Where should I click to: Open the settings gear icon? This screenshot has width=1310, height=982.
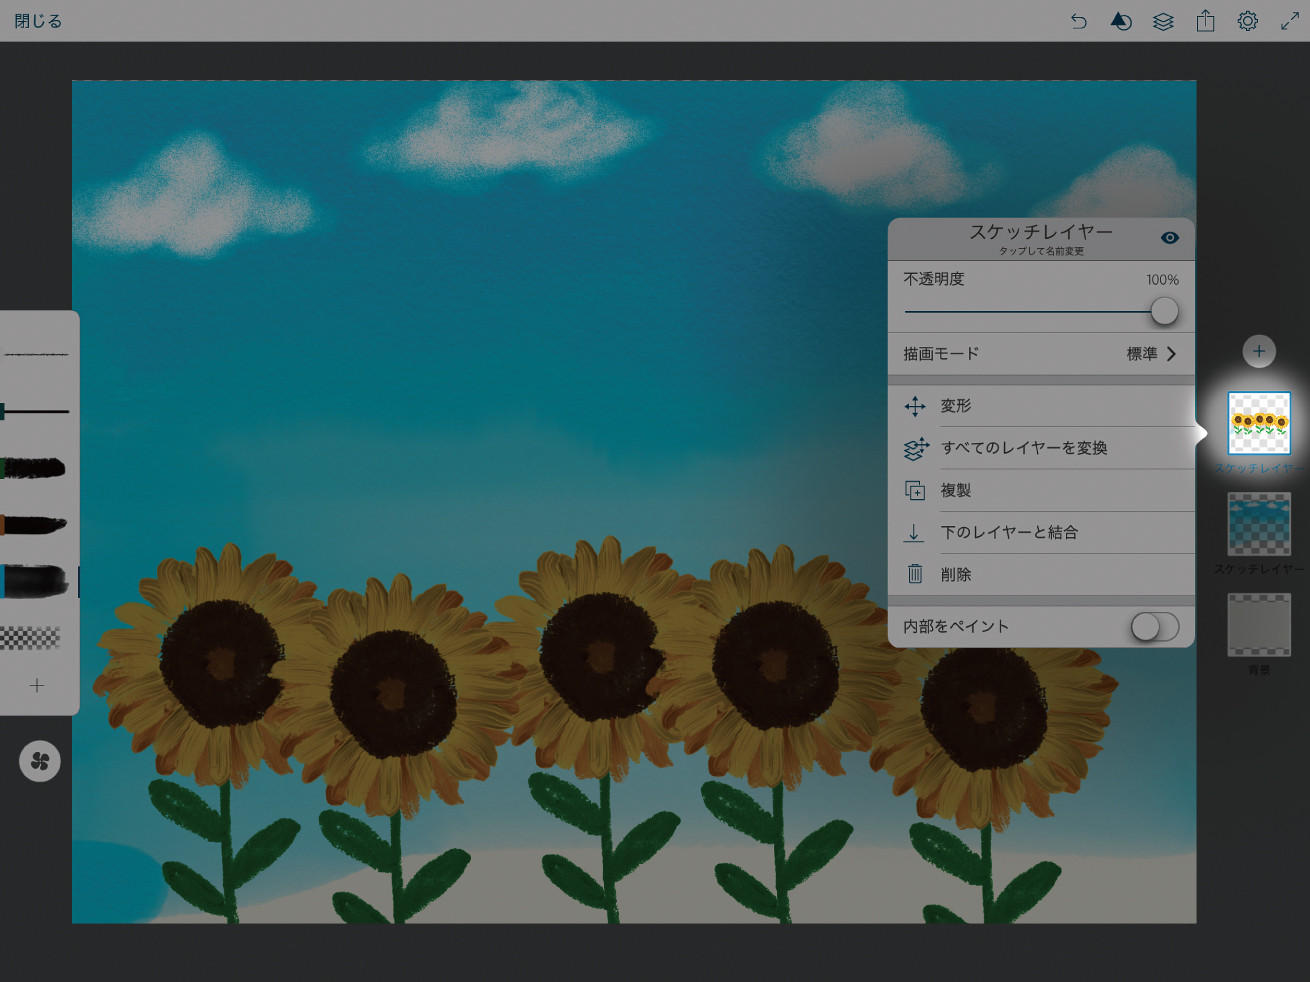[1247, 21]
